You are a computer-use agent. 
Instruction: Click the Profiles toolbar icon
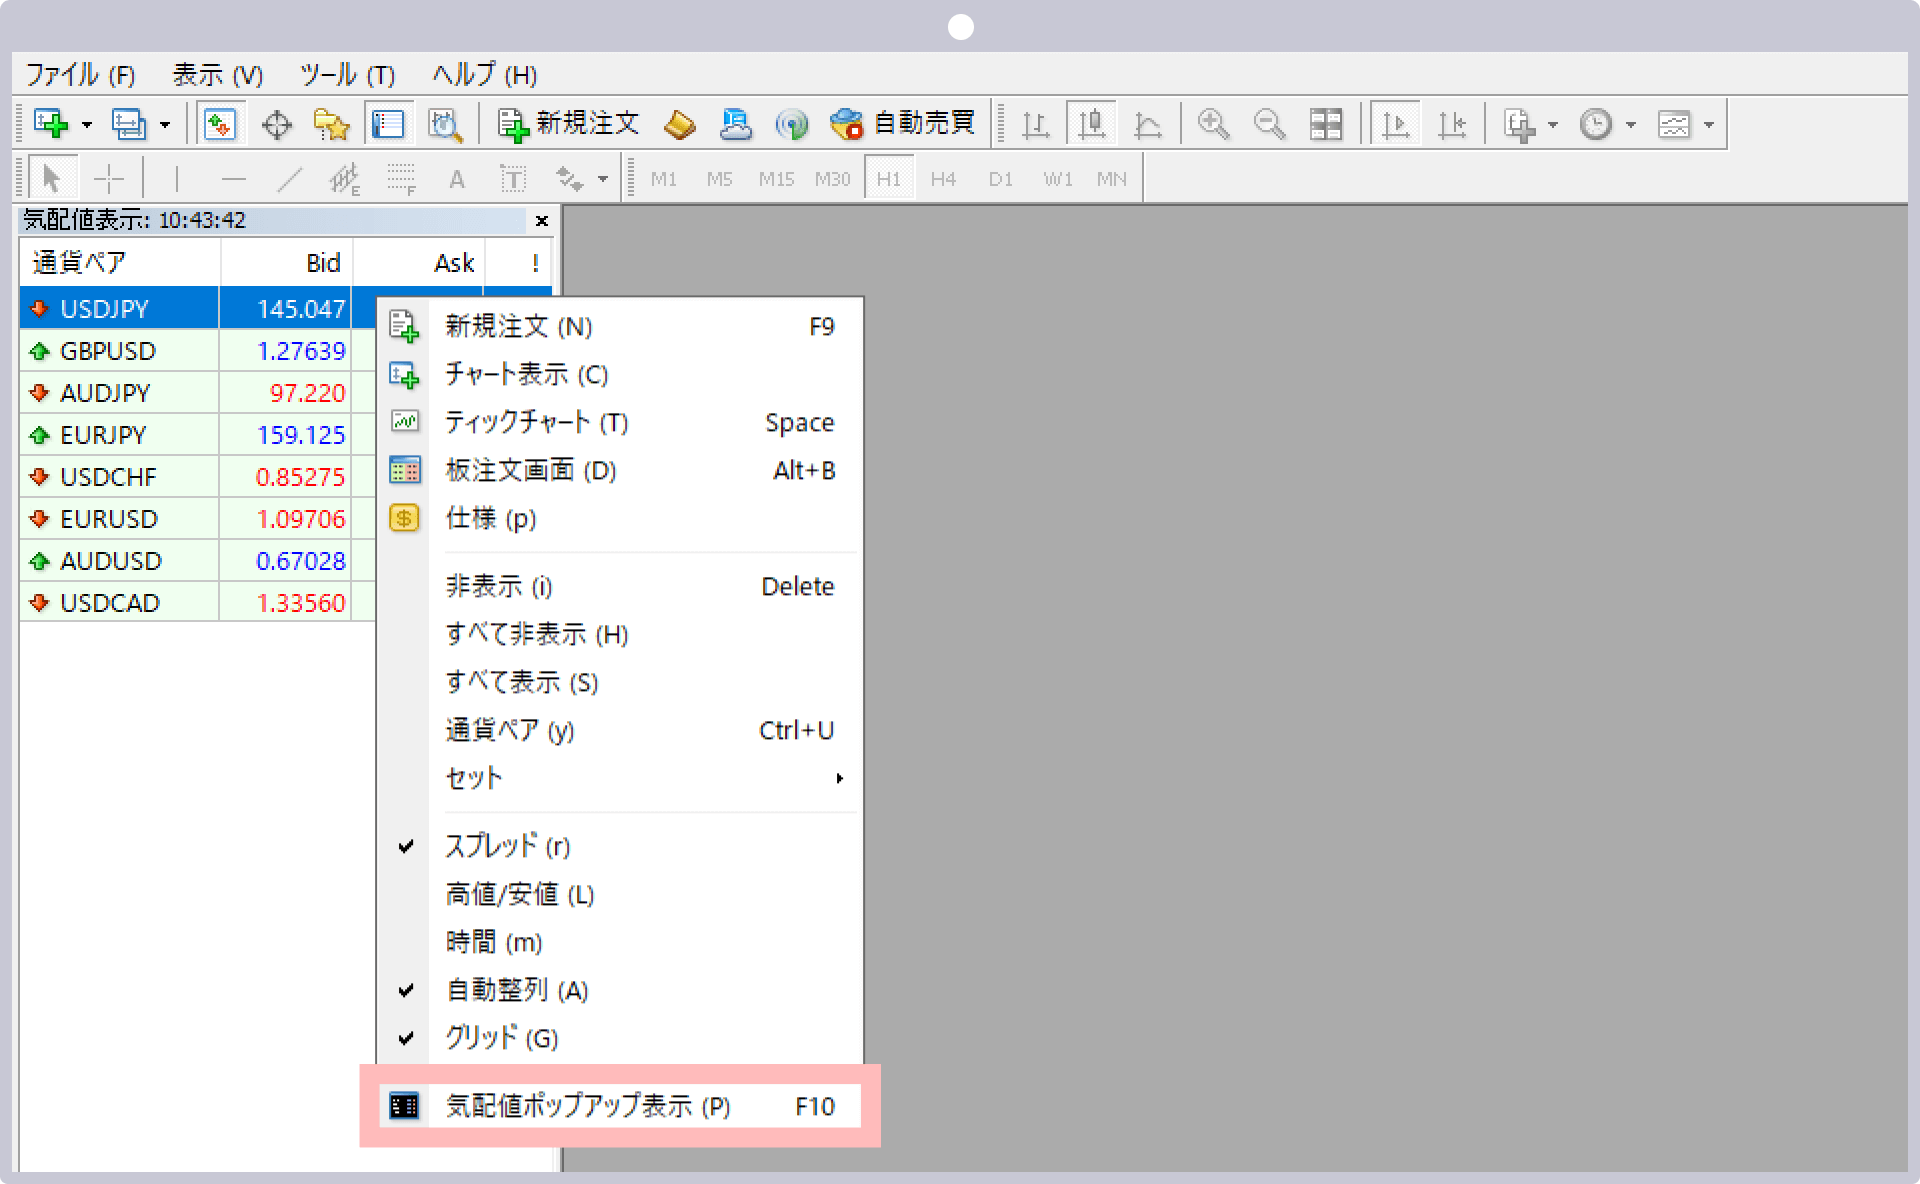point(128,124)
